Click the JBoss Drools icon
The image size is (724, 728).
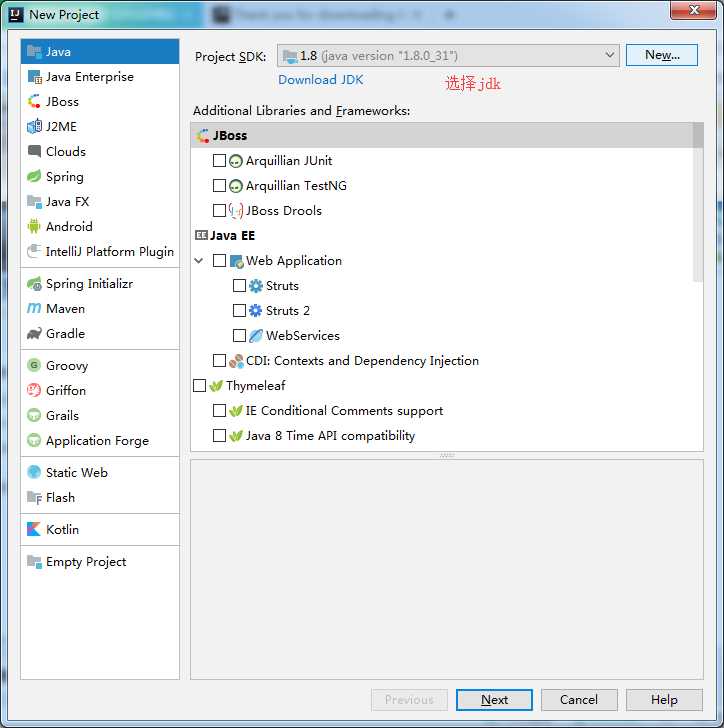(x=236, y=211)
